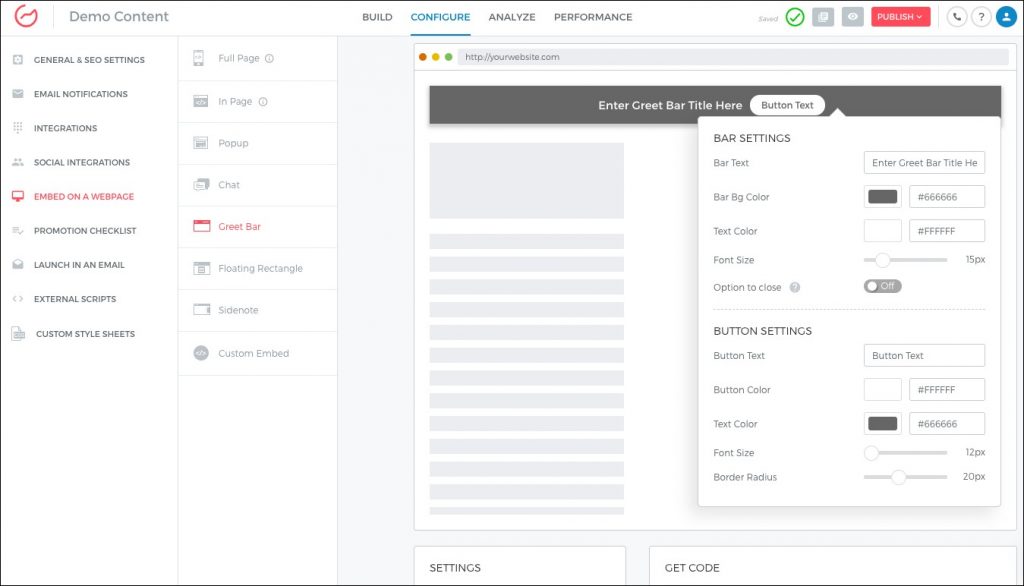Screen dimensions: 1024x586
Task: Open the Publish dropdown button
Action: point(900,17)
